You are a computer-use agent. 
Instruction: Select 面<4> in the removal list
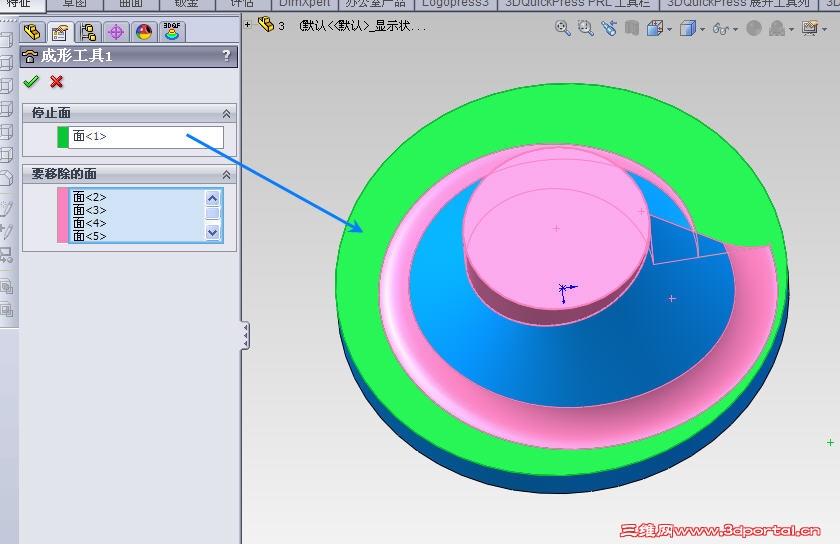(x=89, y=223)
